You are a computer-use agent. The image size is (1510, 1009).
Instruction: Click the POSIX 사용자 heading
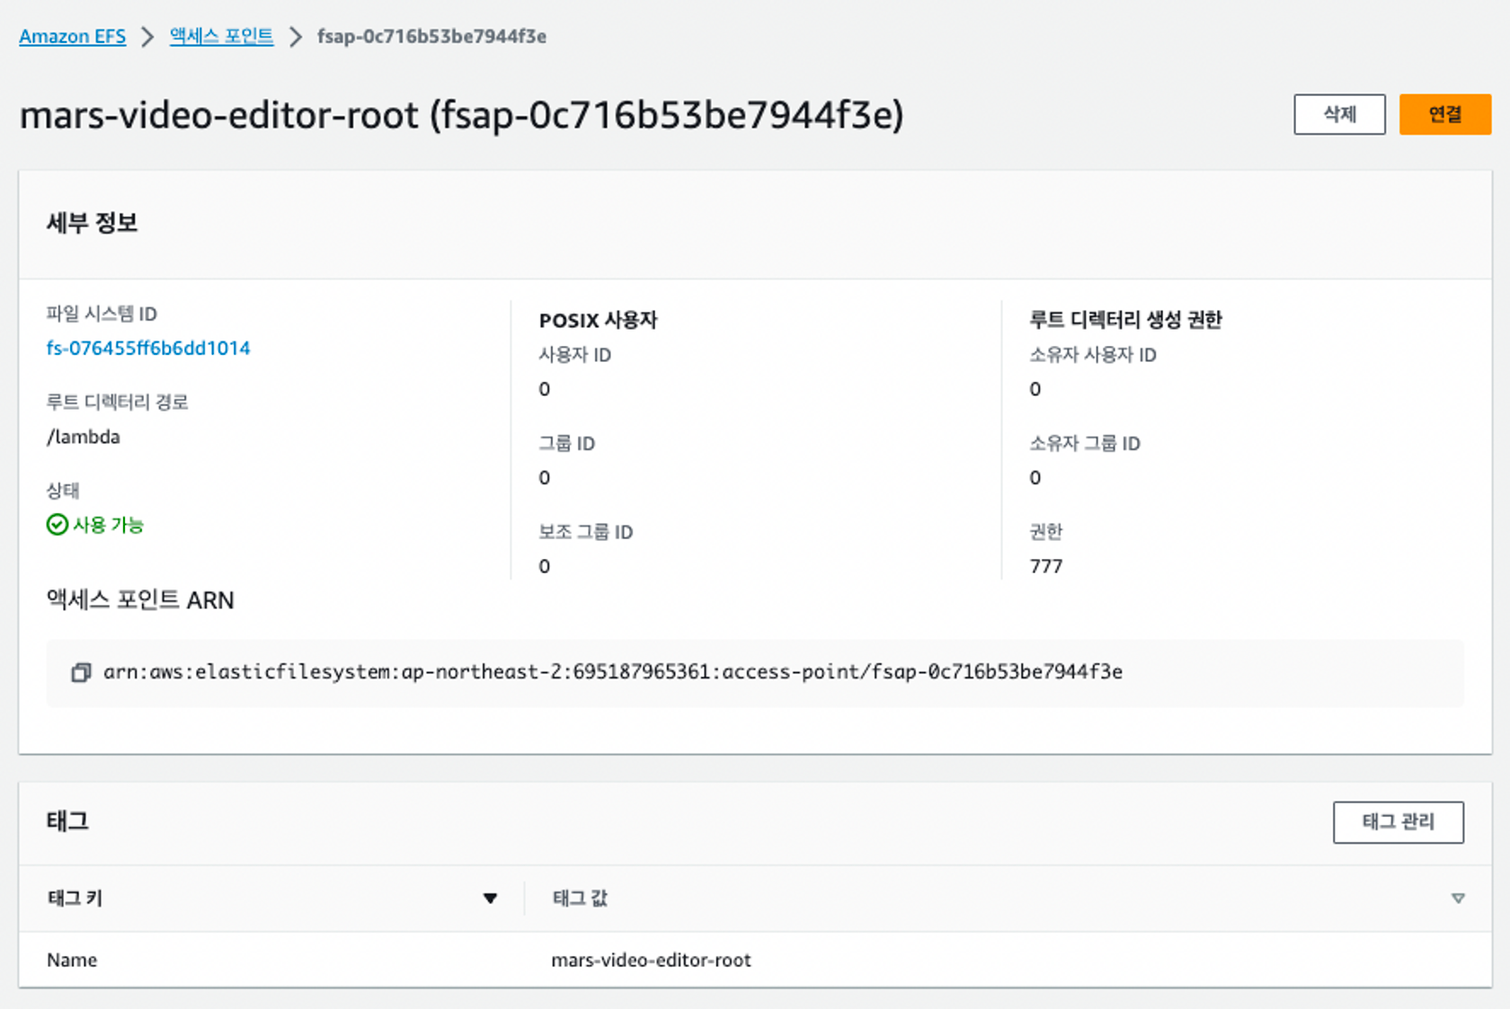pyautogui.click(x=598, y=320)
